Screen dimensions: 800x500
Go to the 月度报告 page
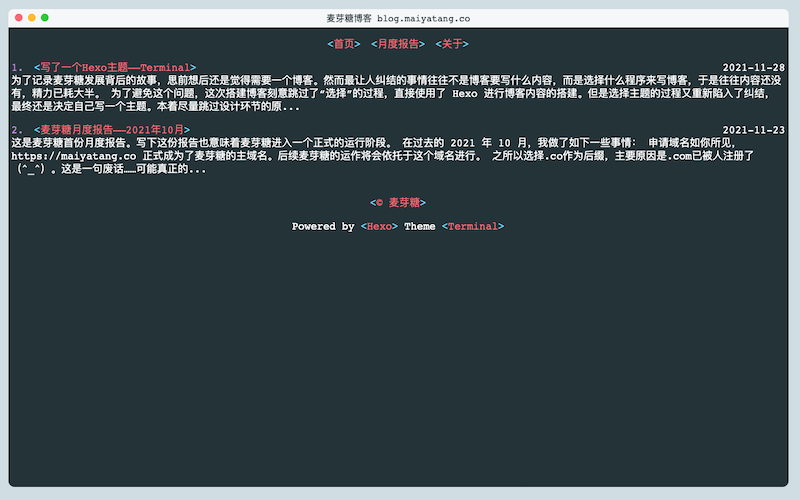[x=398, y=44]
